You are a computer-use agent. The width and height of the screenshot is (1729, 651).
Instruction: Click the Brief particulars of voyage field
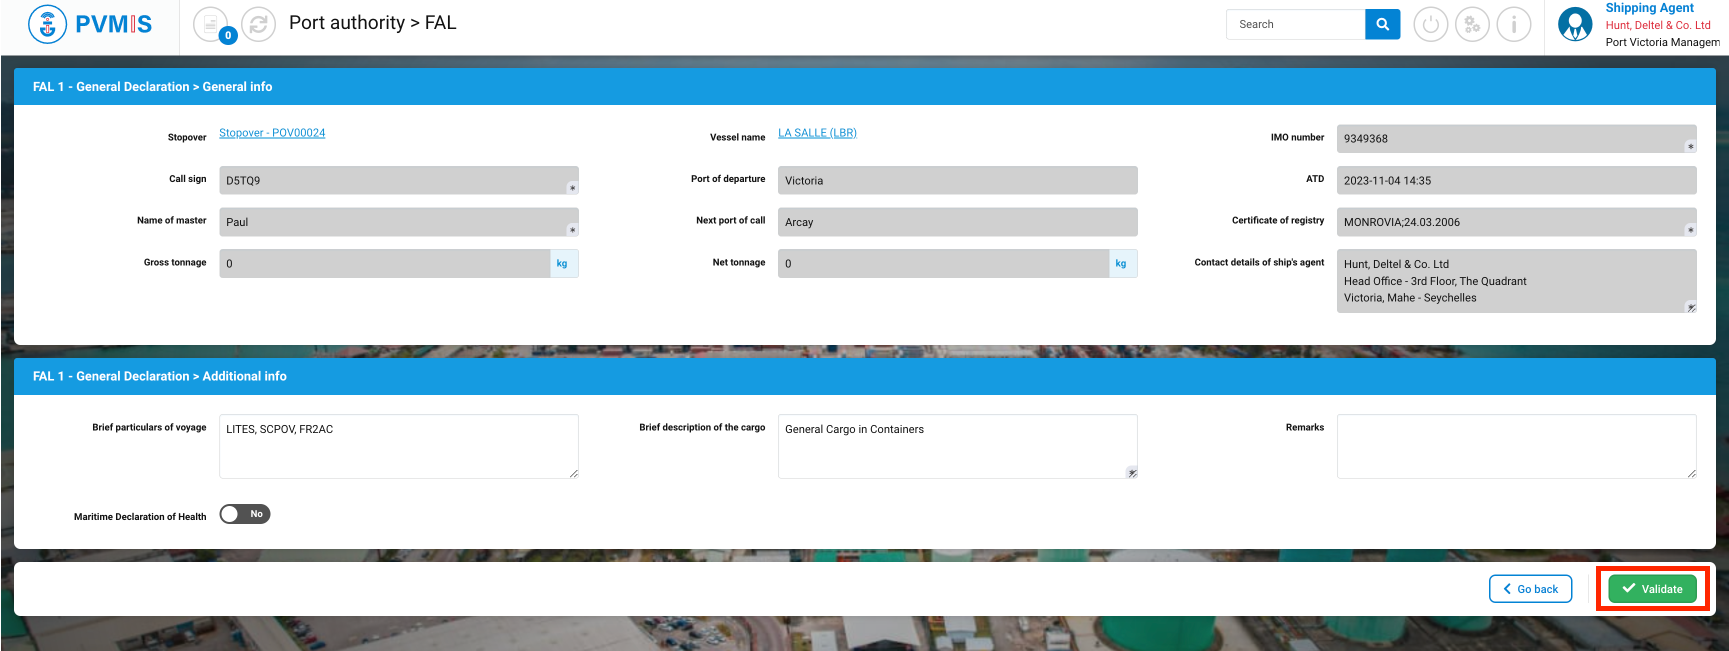pyautogui.click(x=398, y=446)
